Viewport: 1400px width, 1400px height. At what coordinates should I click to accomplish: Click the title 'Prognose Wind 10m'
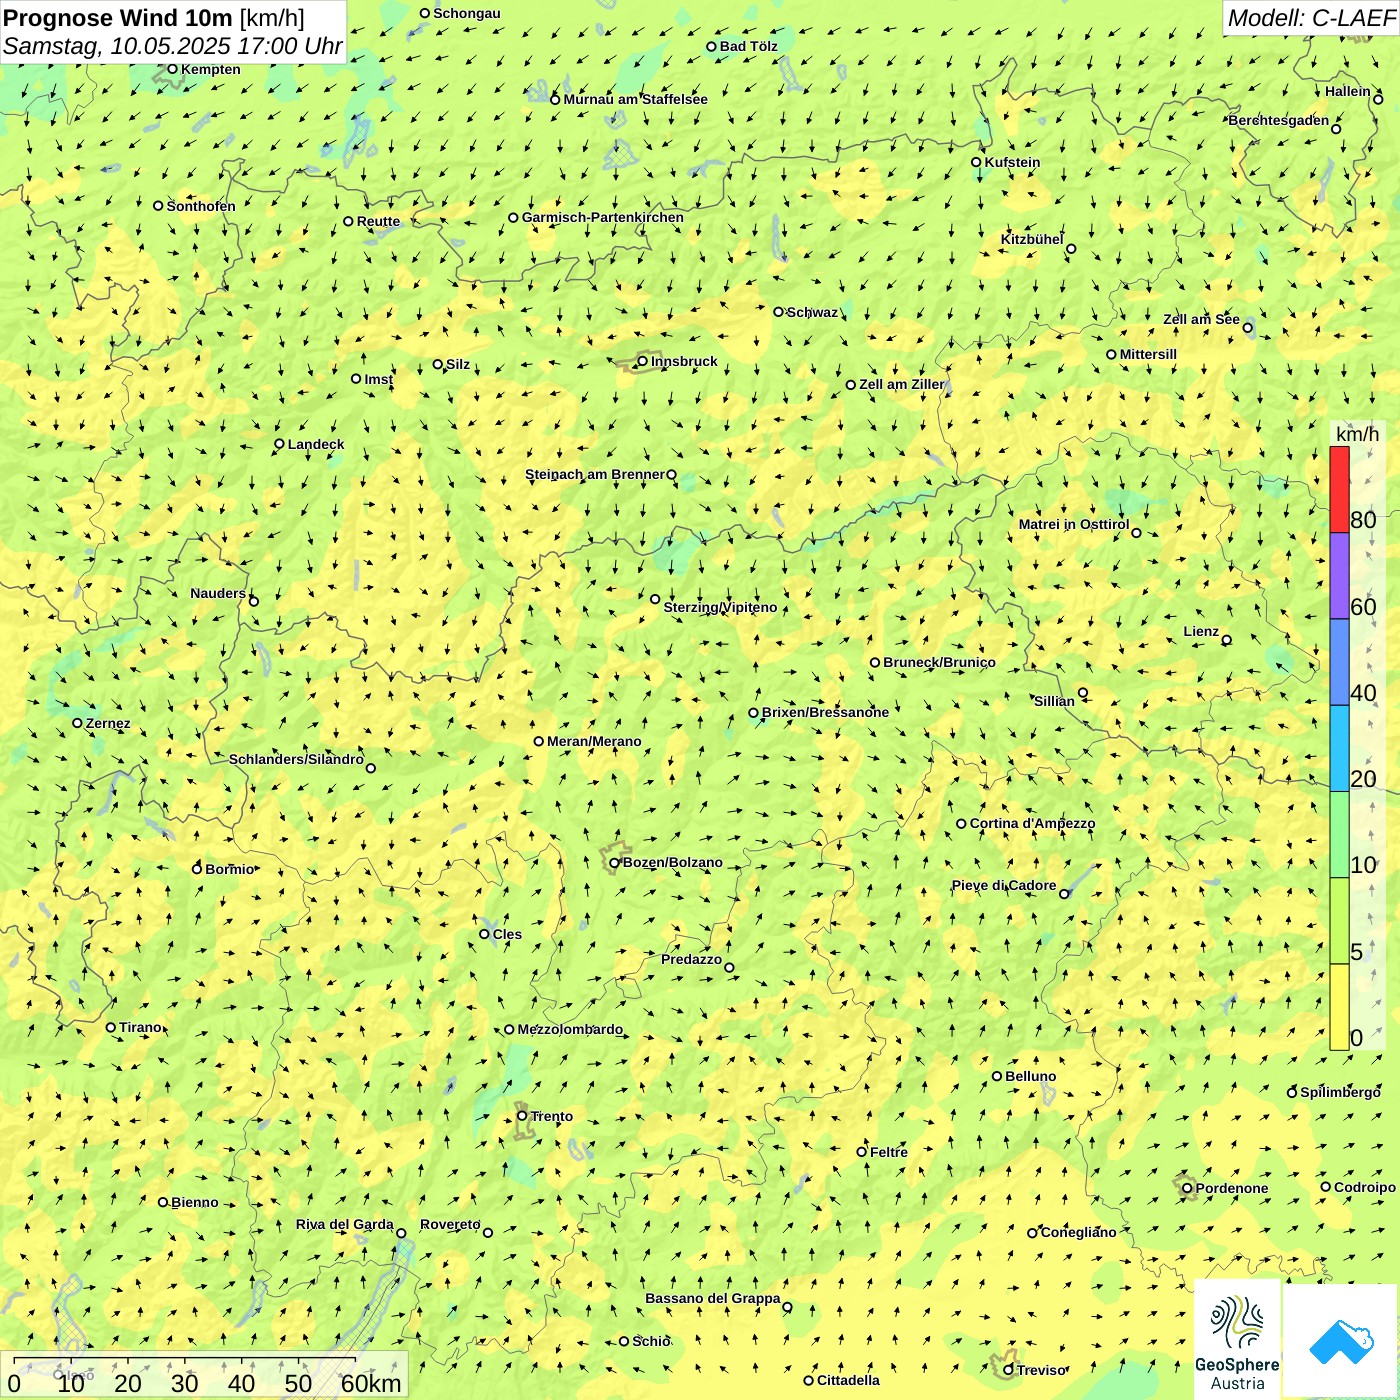pos(118,17)
